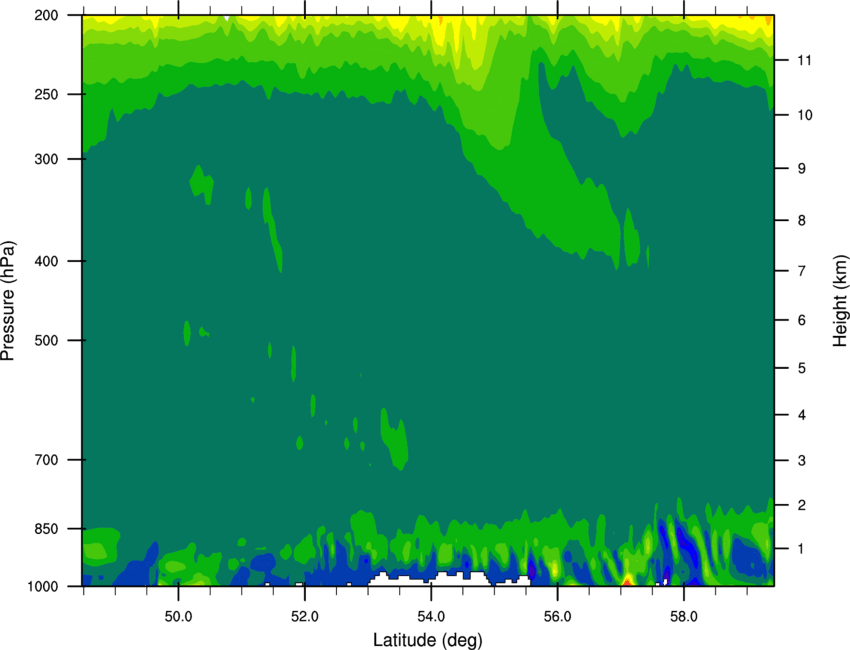Pick the 7 km height label
This screenshot has height=650, width=850.
tap(801, 271)
